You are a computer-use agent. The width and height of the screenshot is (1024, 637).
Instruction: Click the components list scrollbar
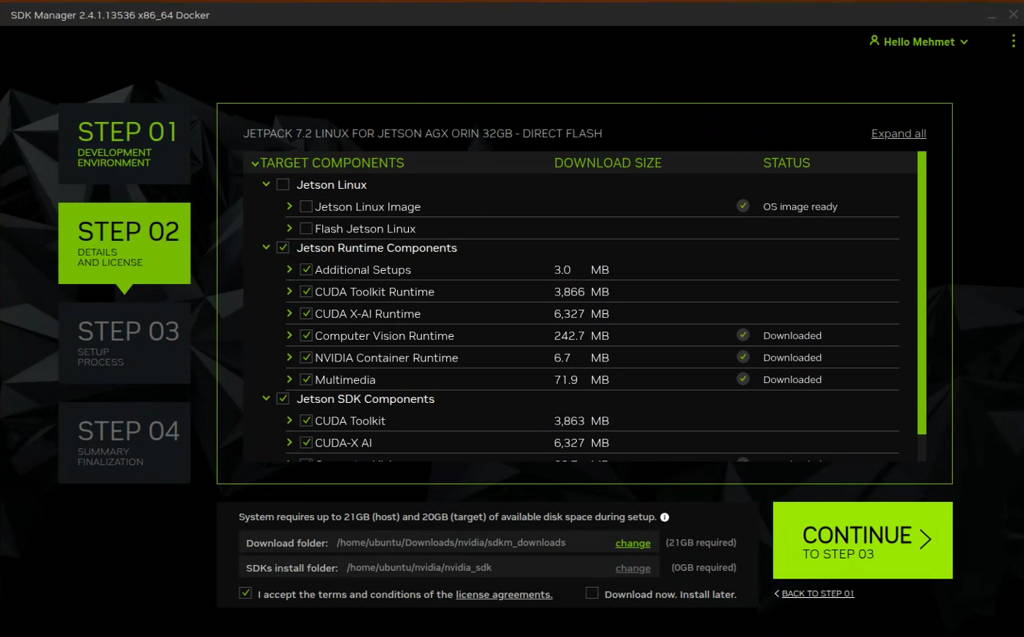coord(921,293)
